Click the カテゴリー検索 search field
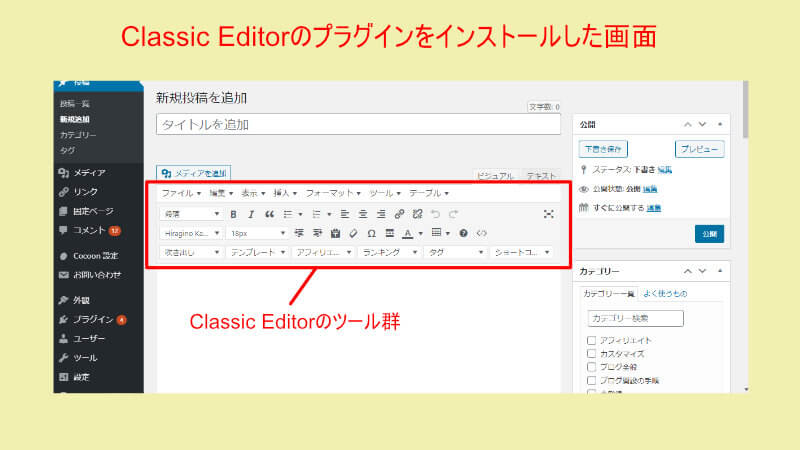The height and width of the screenshot is (450, 800). 635,318
